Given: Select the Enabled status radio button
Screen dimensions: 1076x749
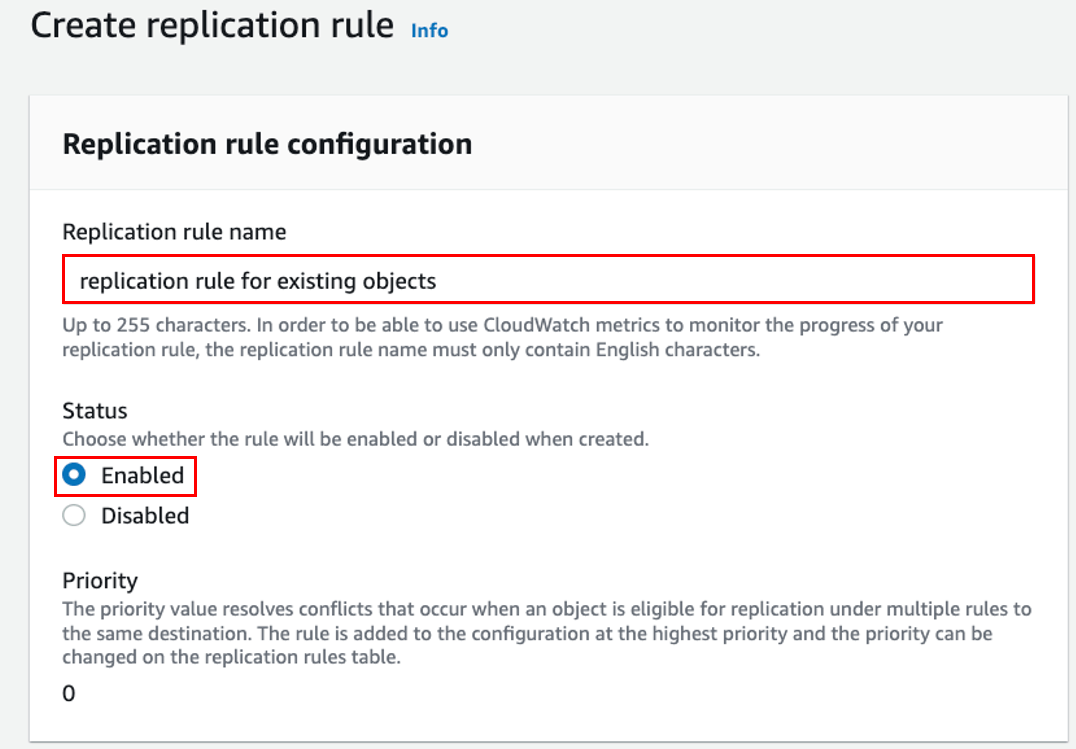Looking at the screenshot, I should click(x=73, y=474).
